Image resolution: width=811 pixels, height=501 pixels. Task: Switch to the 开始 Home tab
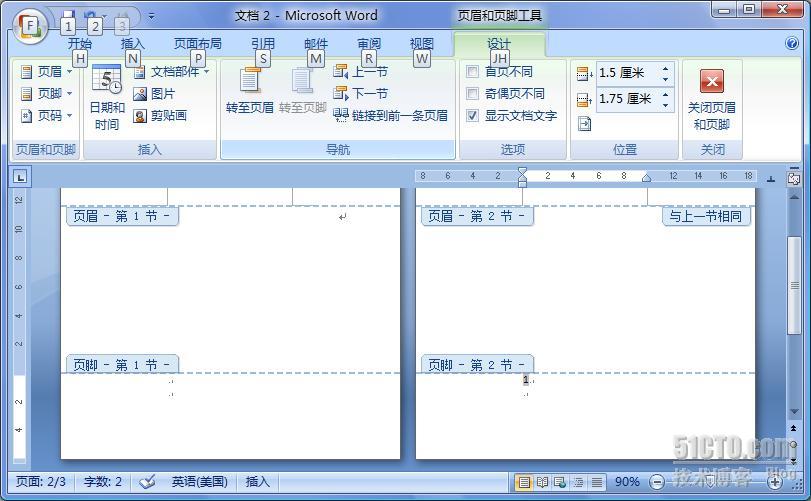click(80, 44)
